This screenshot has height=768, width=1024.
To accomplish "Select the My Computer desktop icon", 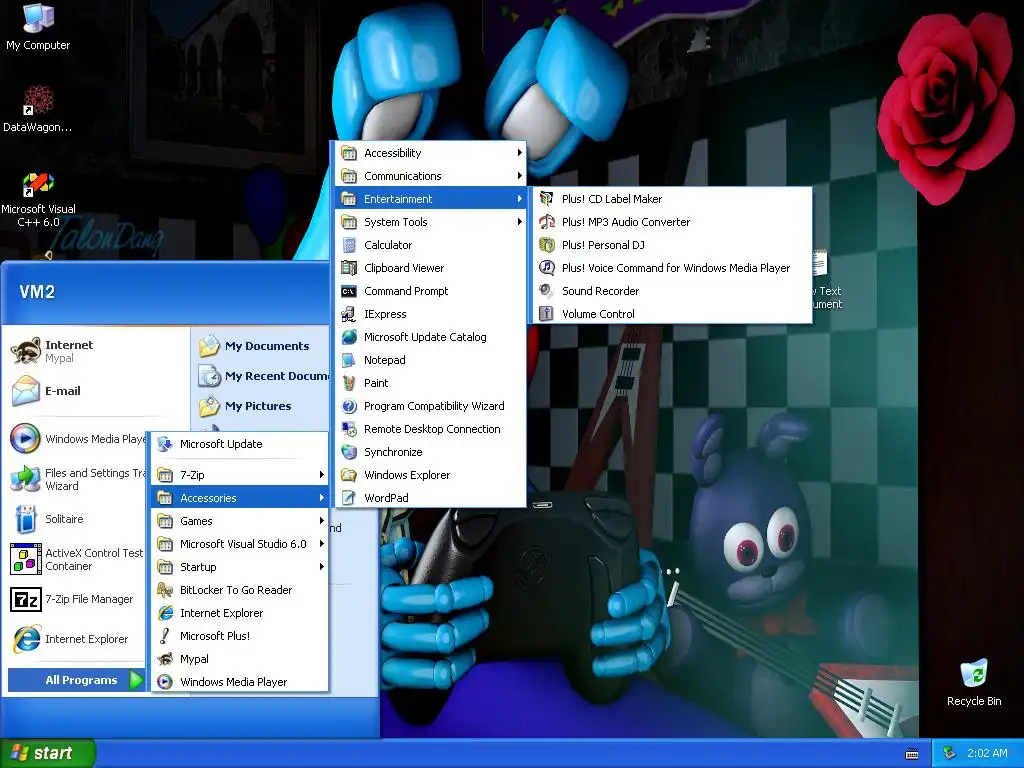I will pyautogui.click(x=38, y=26).
